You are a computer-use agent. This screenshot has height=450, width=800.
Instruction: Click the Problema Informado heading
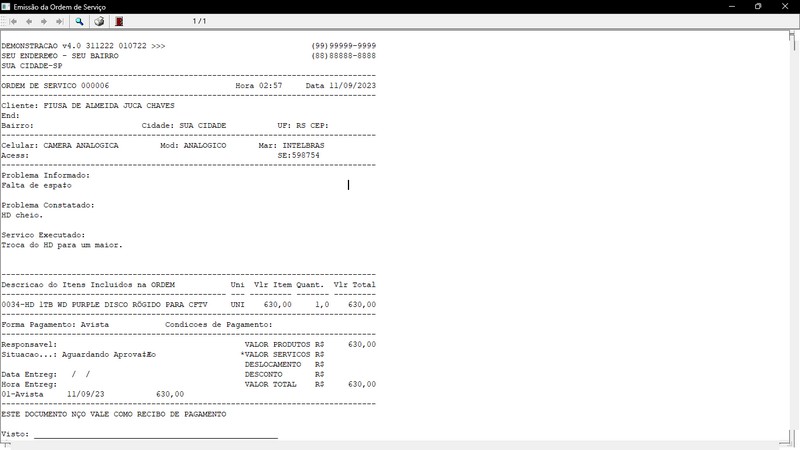click(x=45, y=176)
